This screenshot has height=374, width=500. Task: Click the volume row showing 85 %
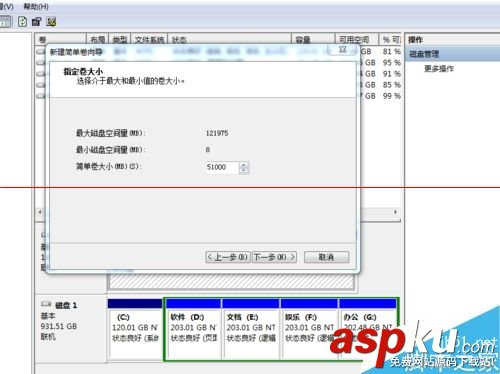coord(381,85)
